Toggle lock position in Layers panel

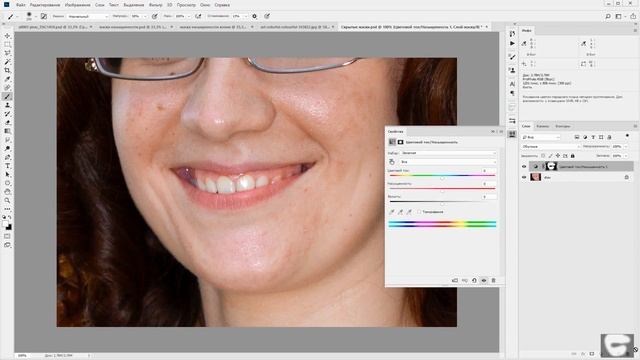click(558, 156)
